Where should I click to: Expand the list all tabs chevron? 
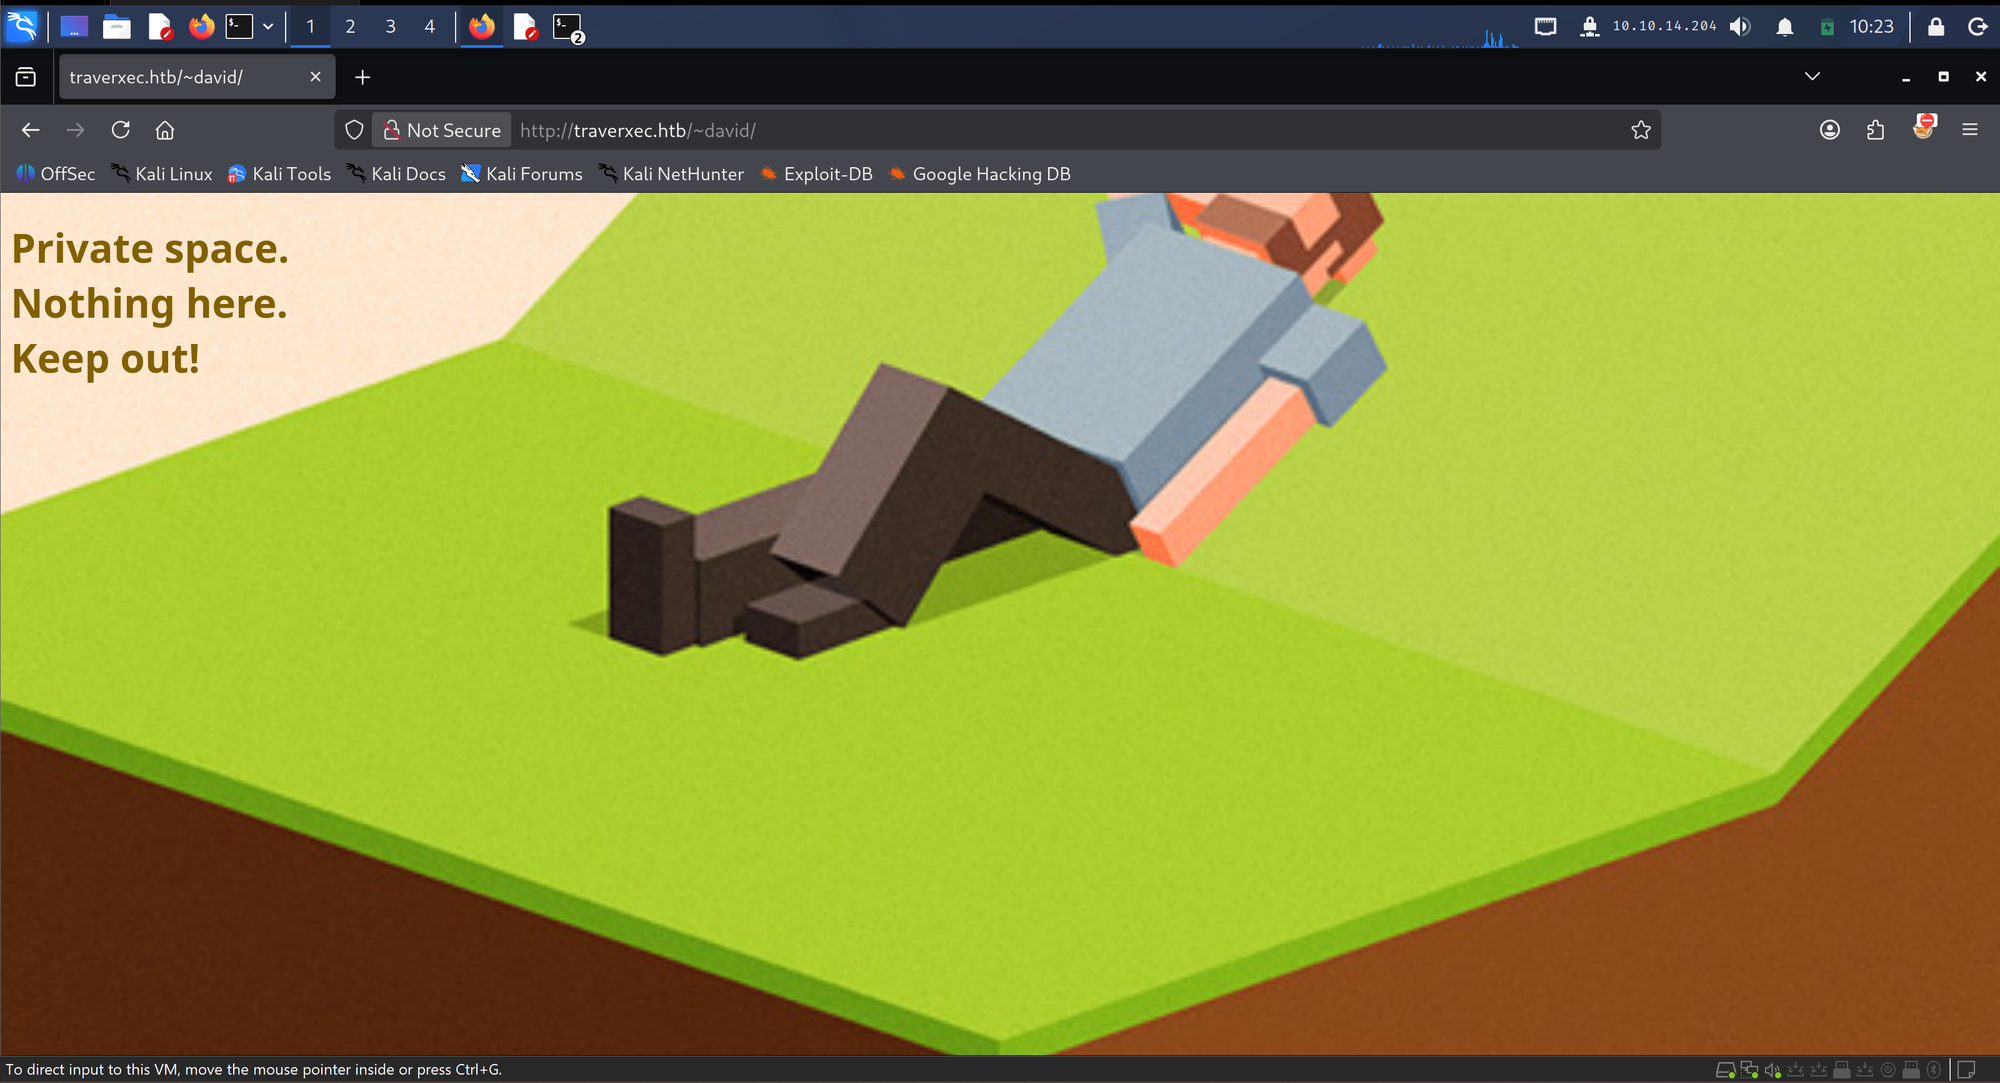(1812, 77)
